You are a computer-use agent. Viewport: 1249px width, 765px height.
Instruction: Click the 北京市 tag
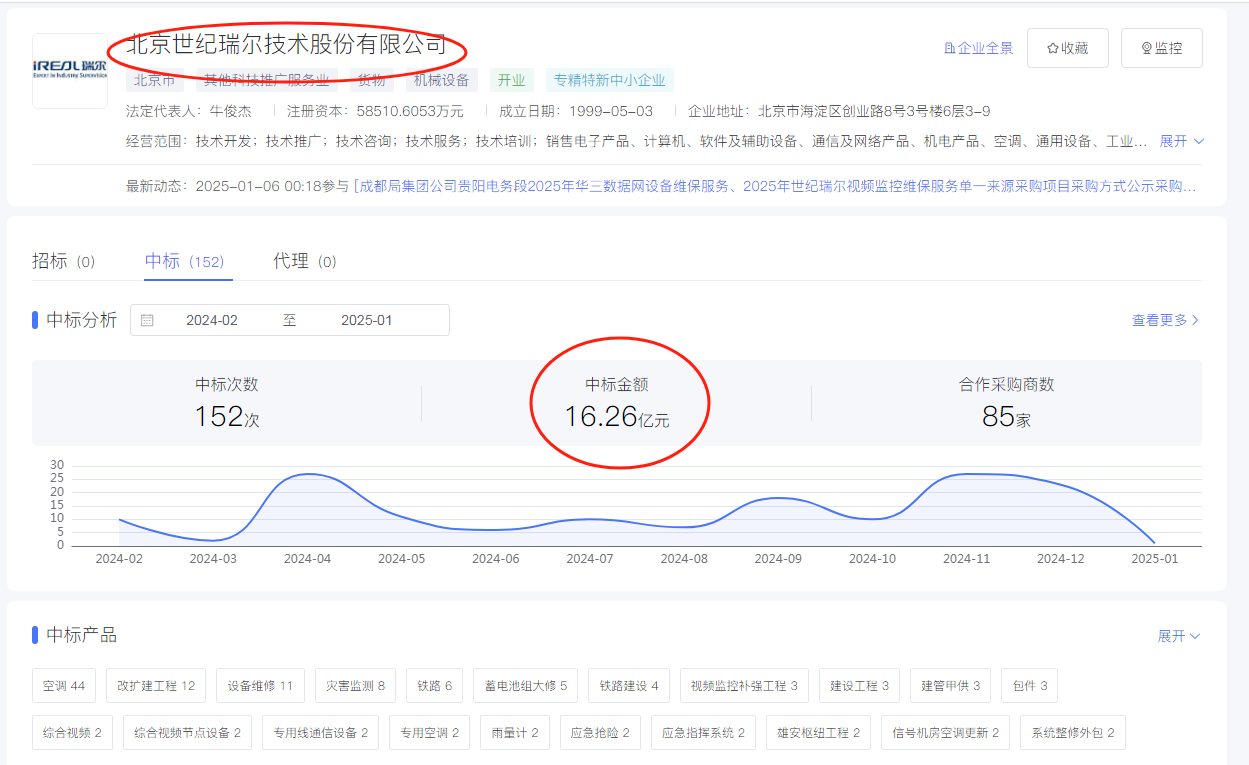tap(155, 80)
